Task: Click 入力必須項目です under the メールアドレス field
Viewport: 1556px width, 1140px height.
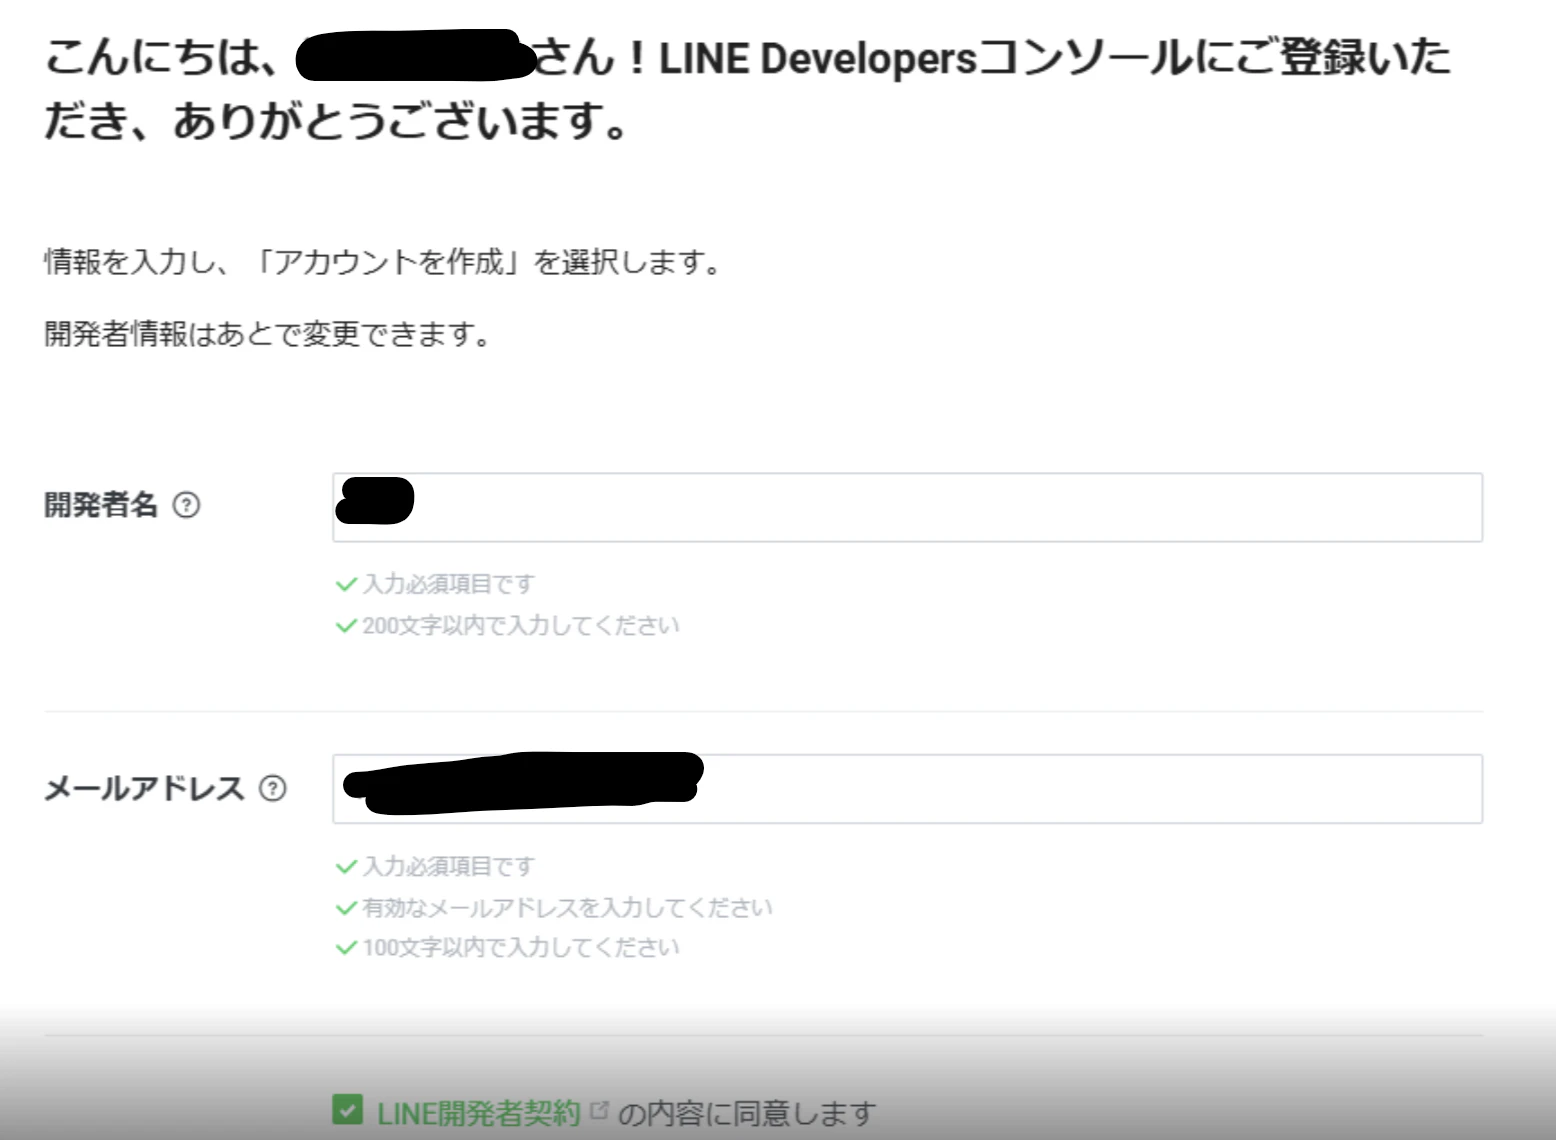Action: (x=448, y=867)
